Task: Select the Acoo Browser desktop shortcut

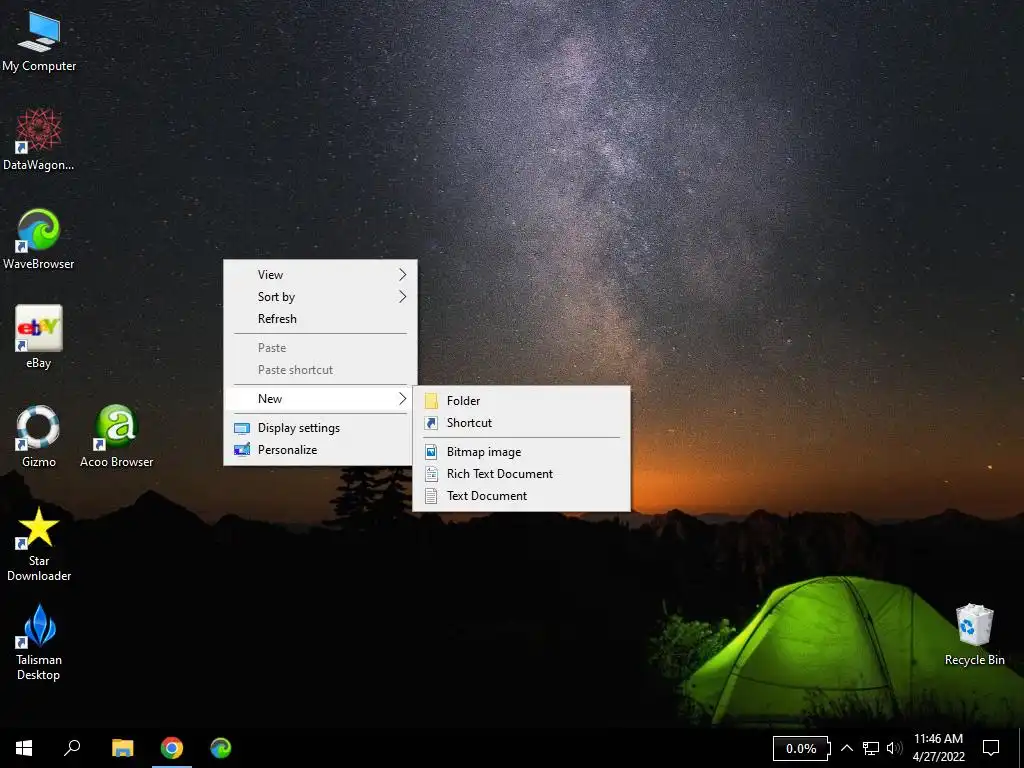Action: point(116,436)
